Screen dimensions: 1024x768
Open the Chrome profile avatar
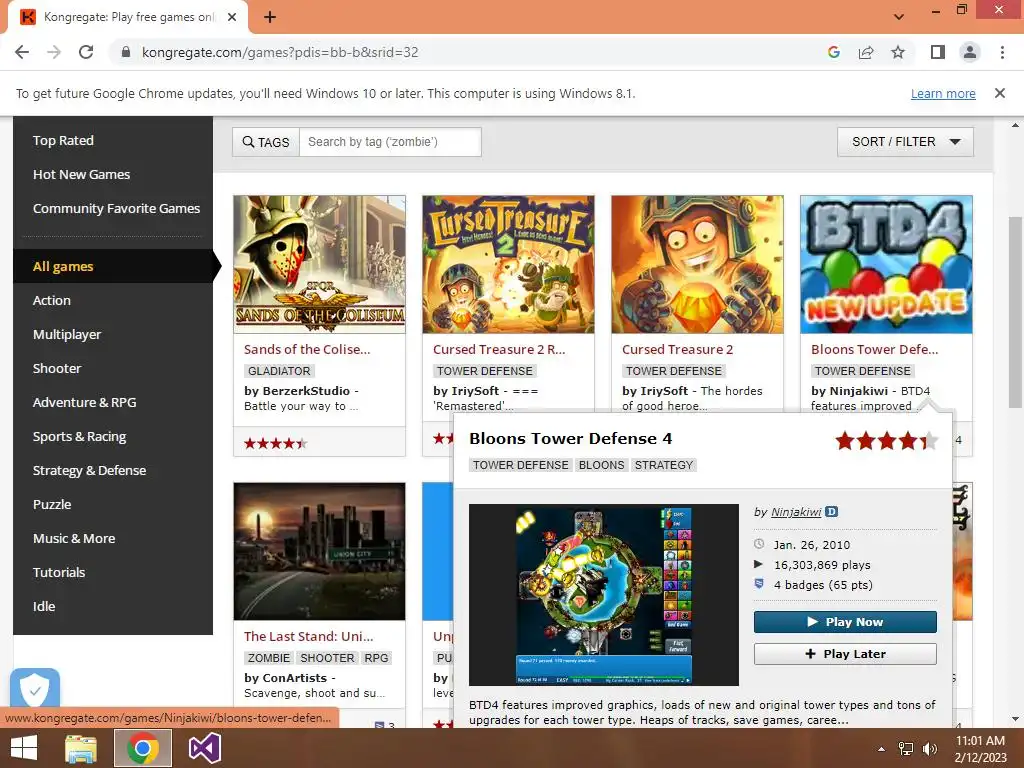tap(970, 52)
